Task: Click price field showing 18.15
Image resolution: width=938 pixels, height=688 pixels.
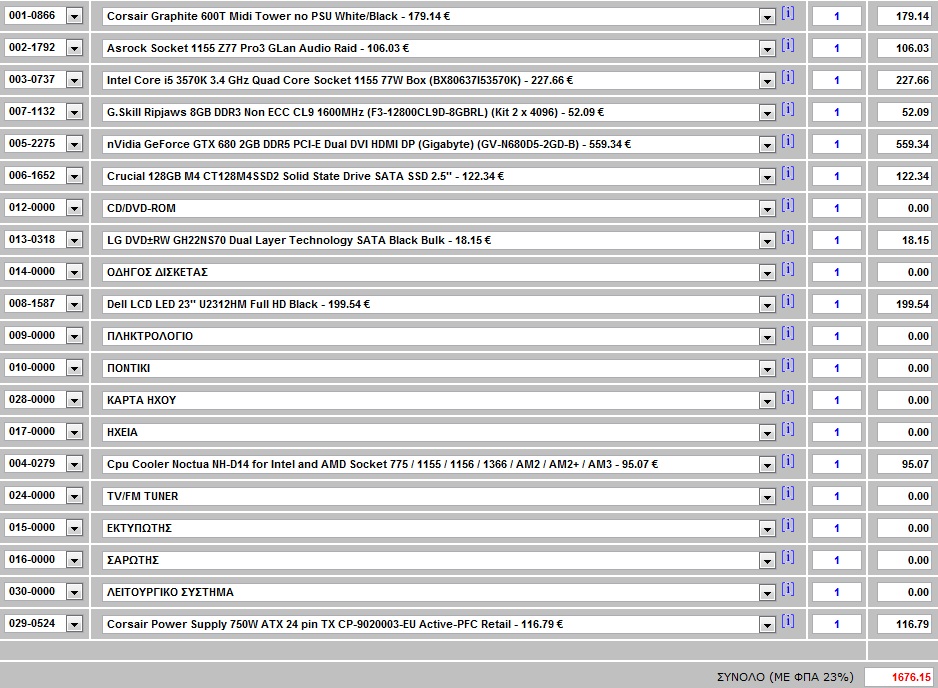Action: pyautogui.click(x=904, y=240)
